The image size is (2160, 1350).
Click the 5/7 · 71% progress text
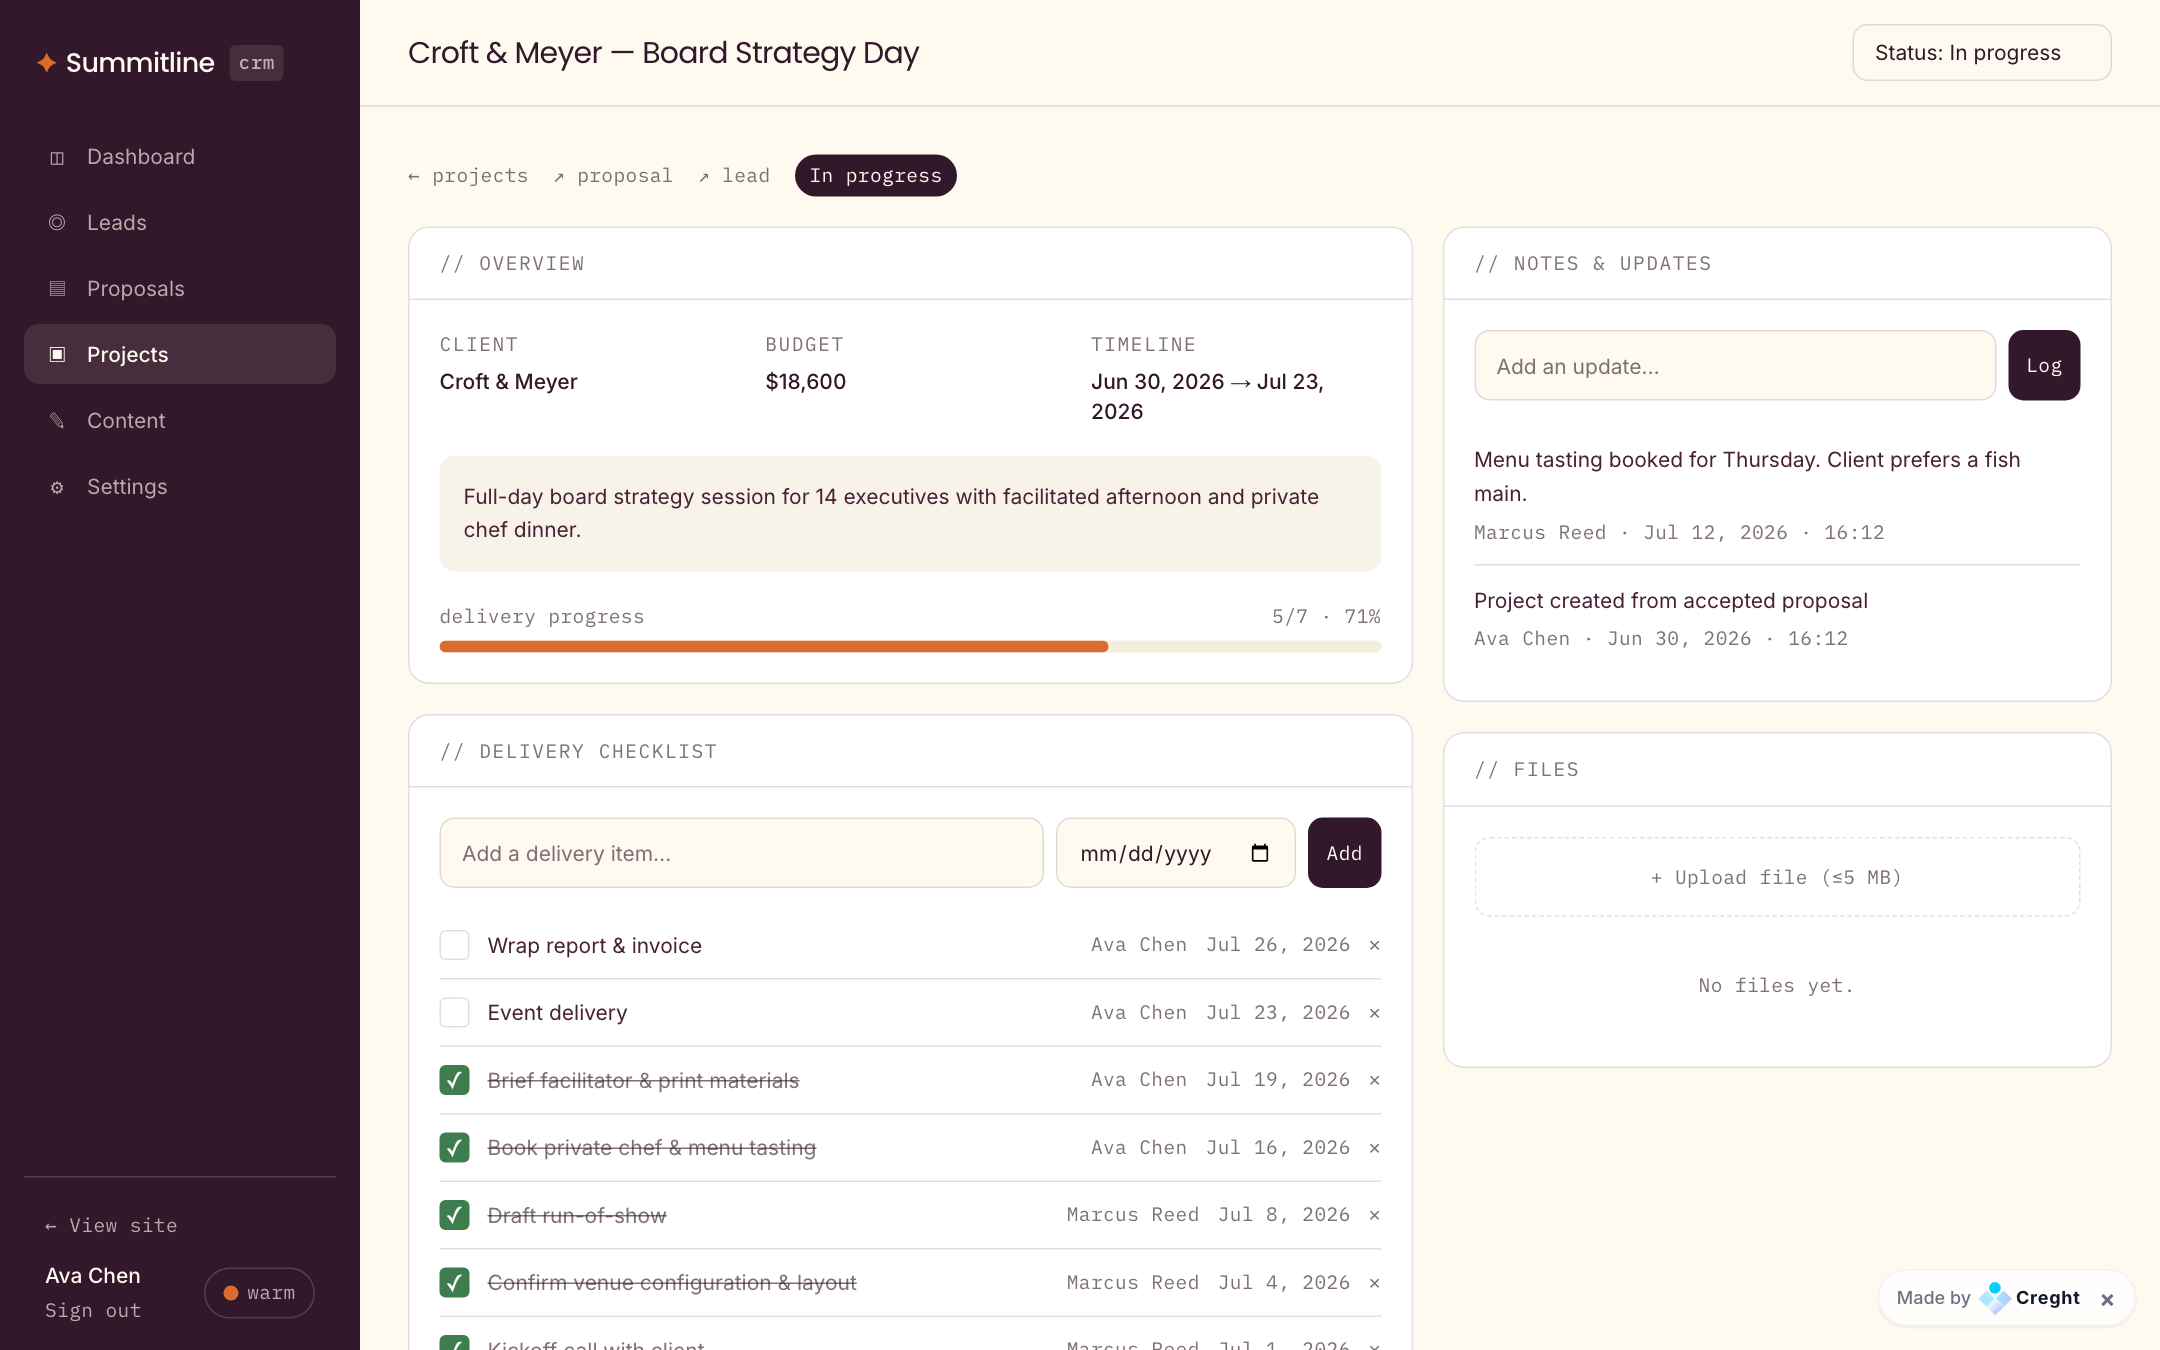(1326, 617)
